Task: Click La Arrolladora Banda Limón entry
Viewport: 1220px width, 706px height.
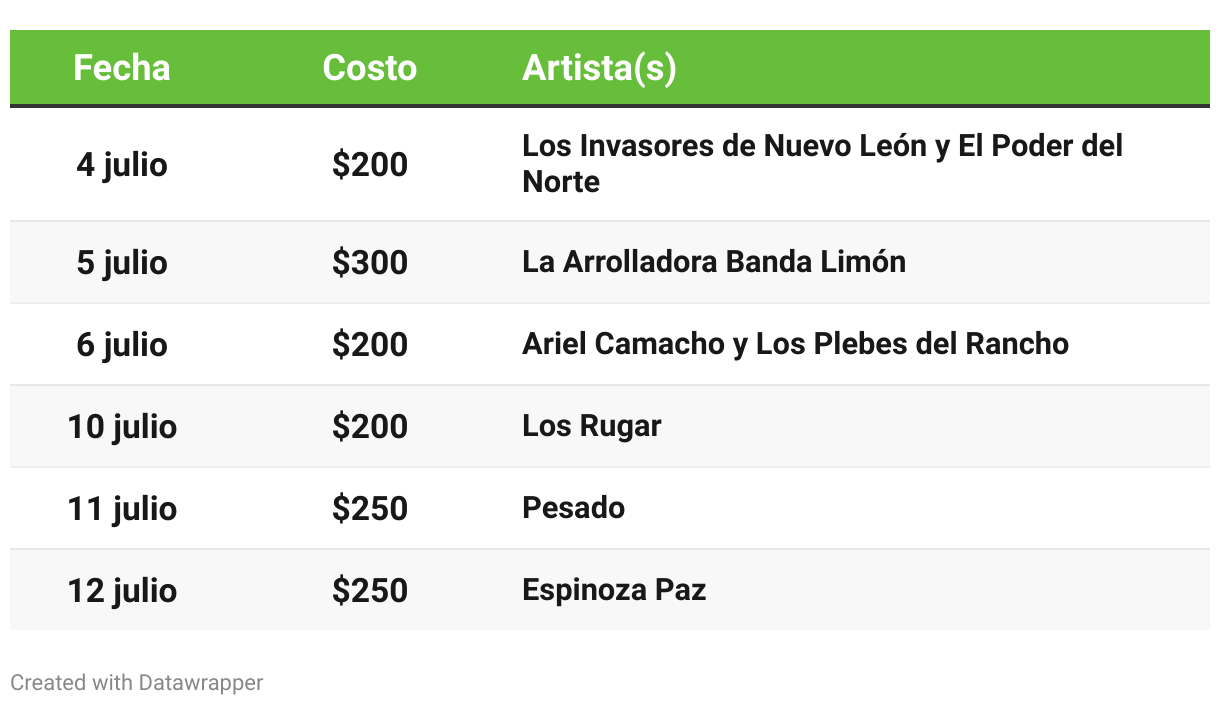Action: [714, 262]
